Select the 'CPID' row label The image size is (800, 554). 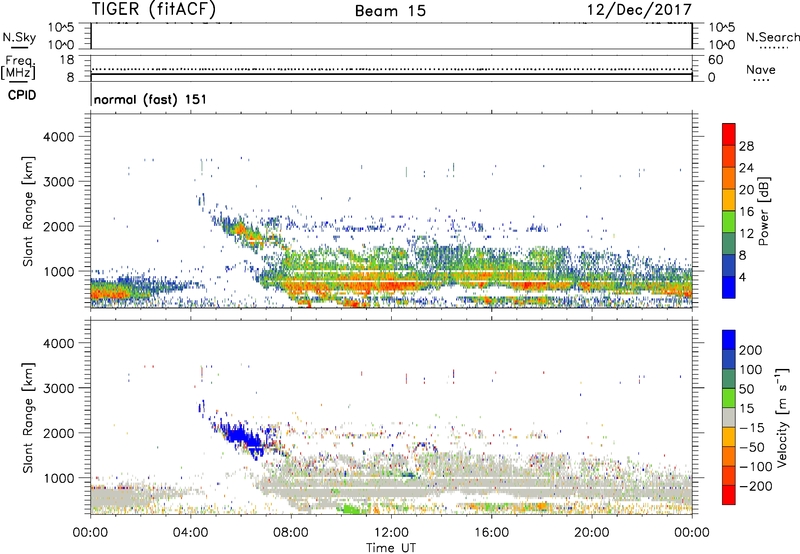(22, 95)
